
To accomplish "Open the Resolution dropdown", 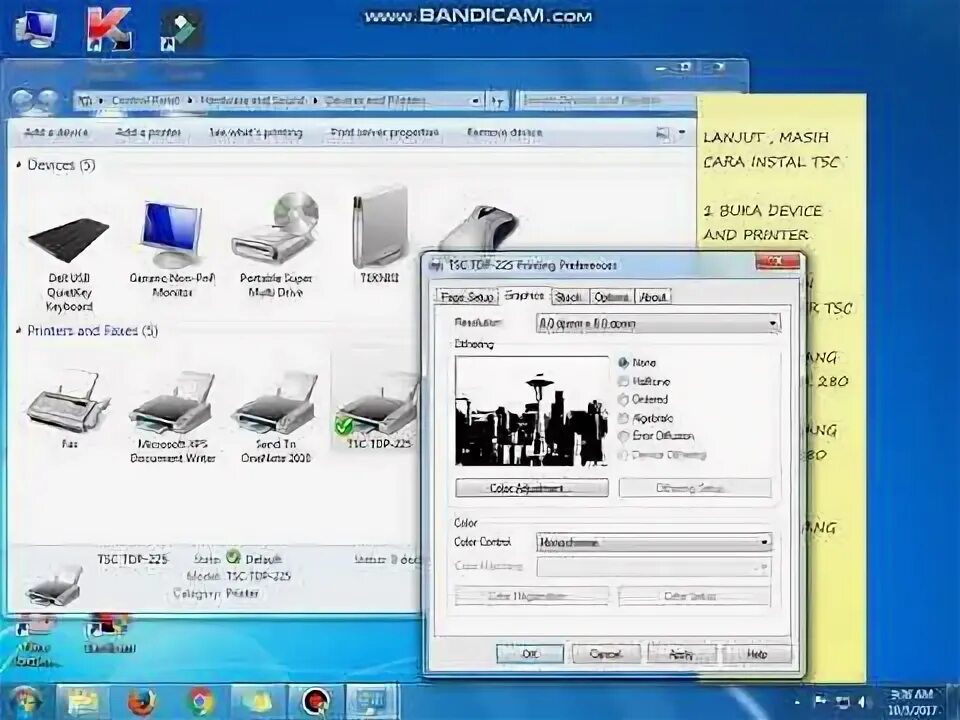I will click(x=658, y=323).
